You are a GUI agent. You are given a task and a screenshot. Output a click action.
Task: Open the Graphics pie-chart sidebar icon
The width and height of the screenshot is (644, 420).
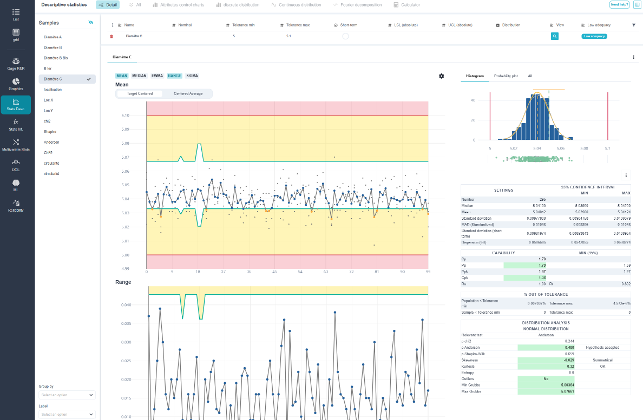(16, 84)
